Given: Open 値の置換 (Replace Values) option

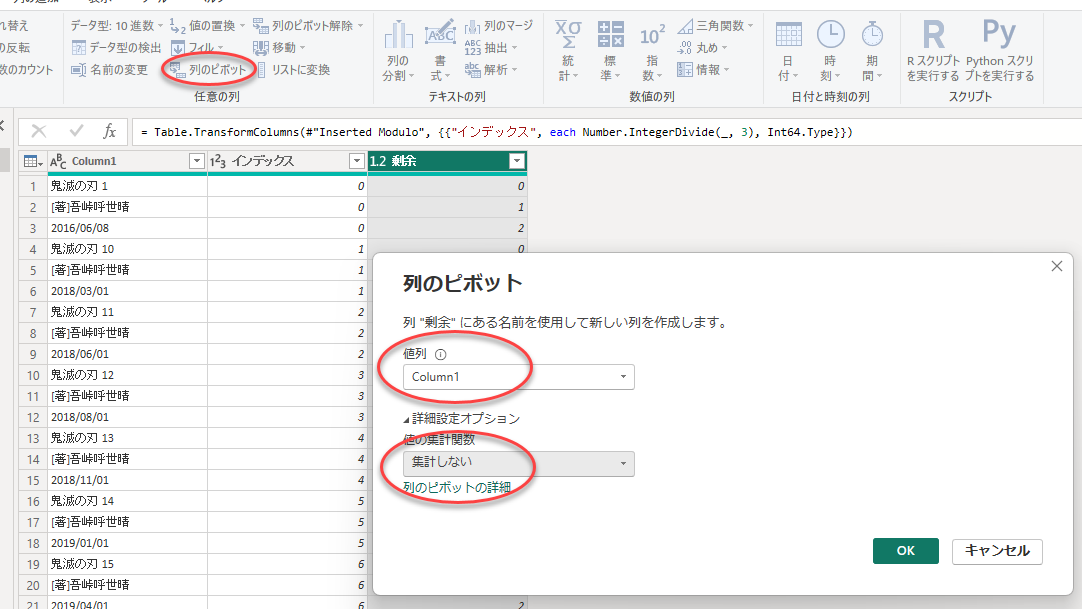Looking at the screenshot, I should pos(207,26).
